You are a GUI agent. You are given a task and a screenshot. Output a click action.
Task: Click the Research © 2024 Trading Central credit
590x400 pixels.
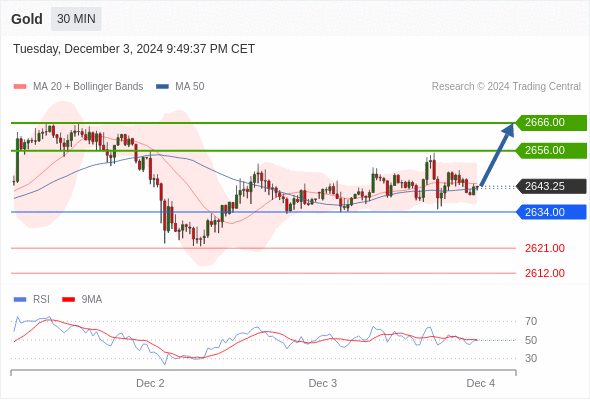[506, 87]
